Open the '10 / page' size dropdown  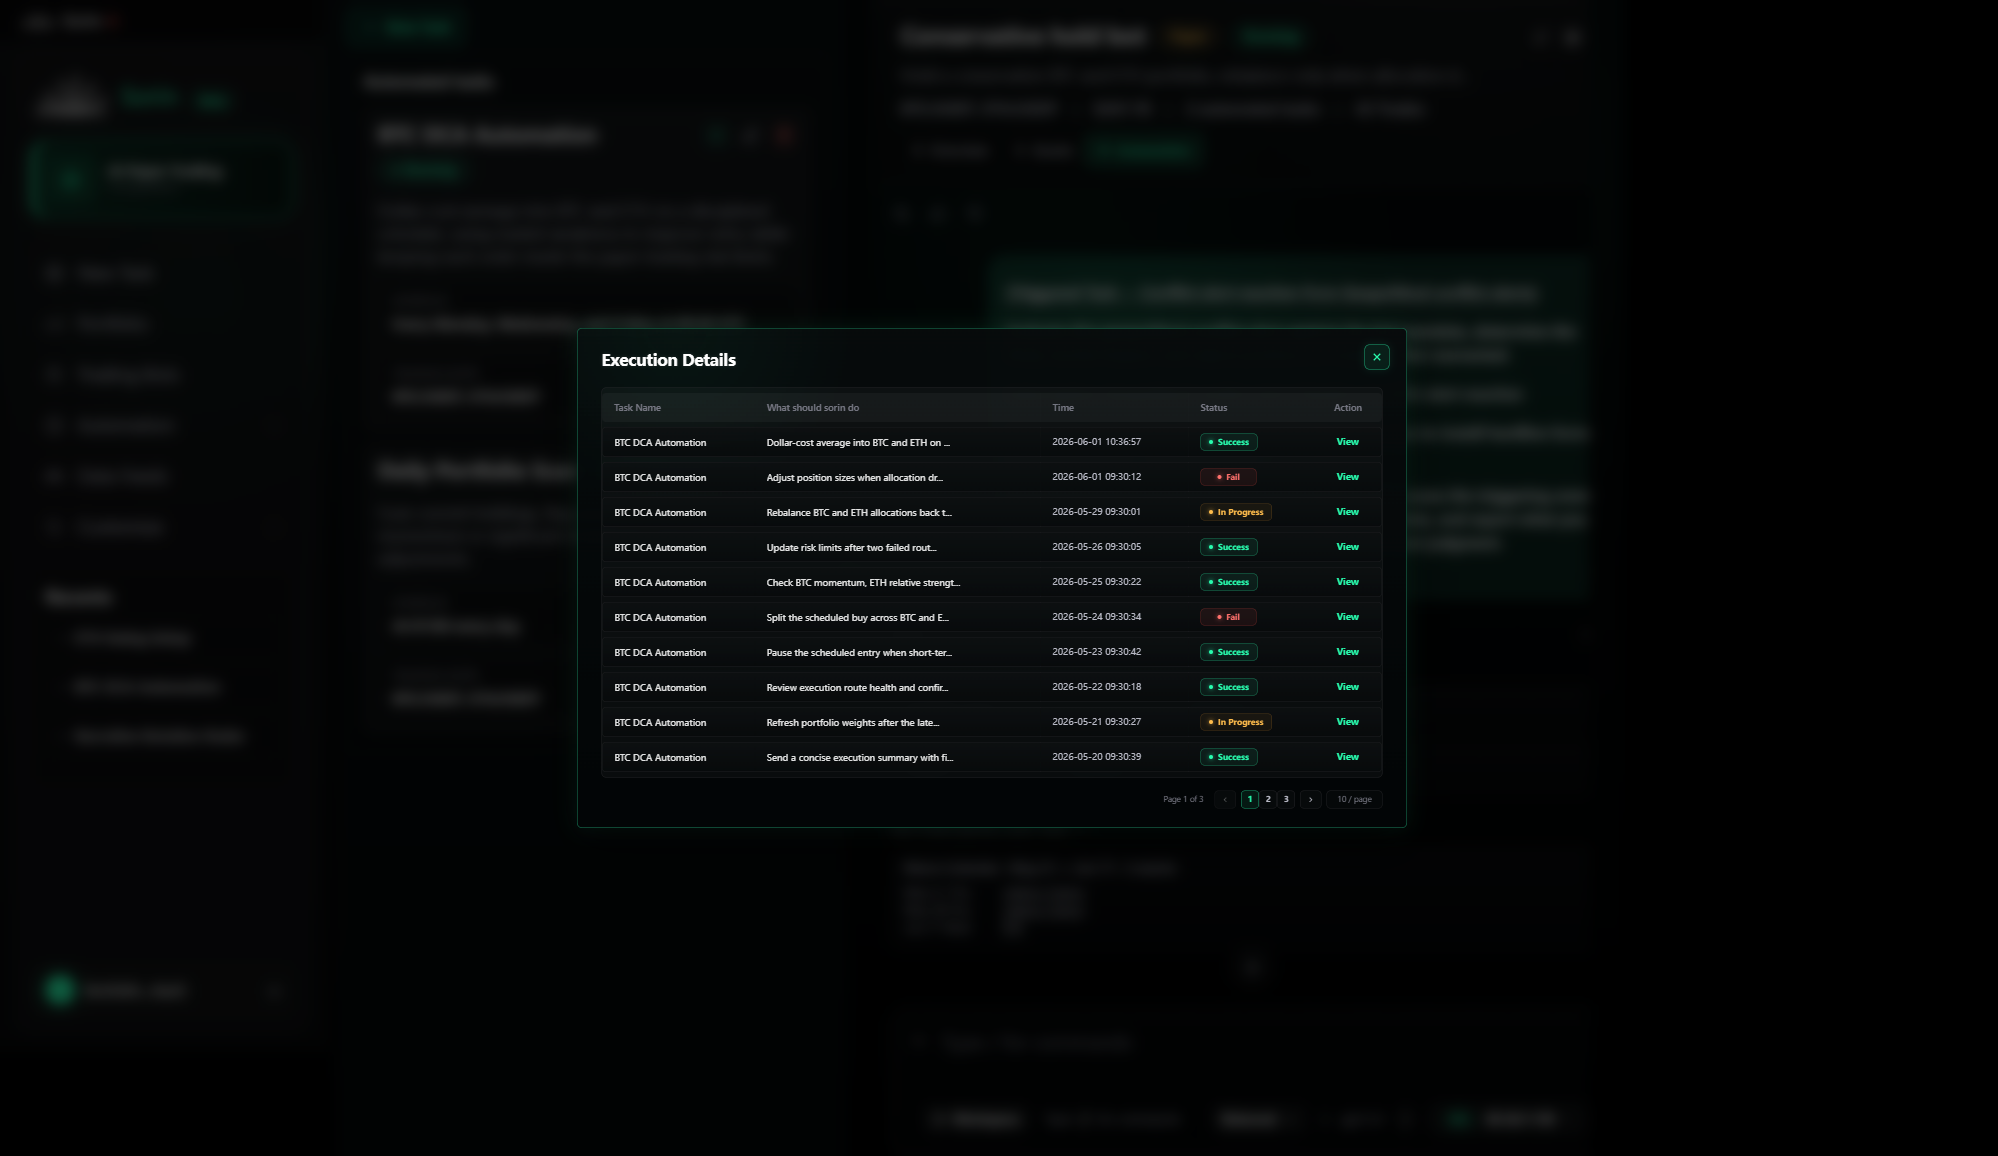pos(1354,799)
